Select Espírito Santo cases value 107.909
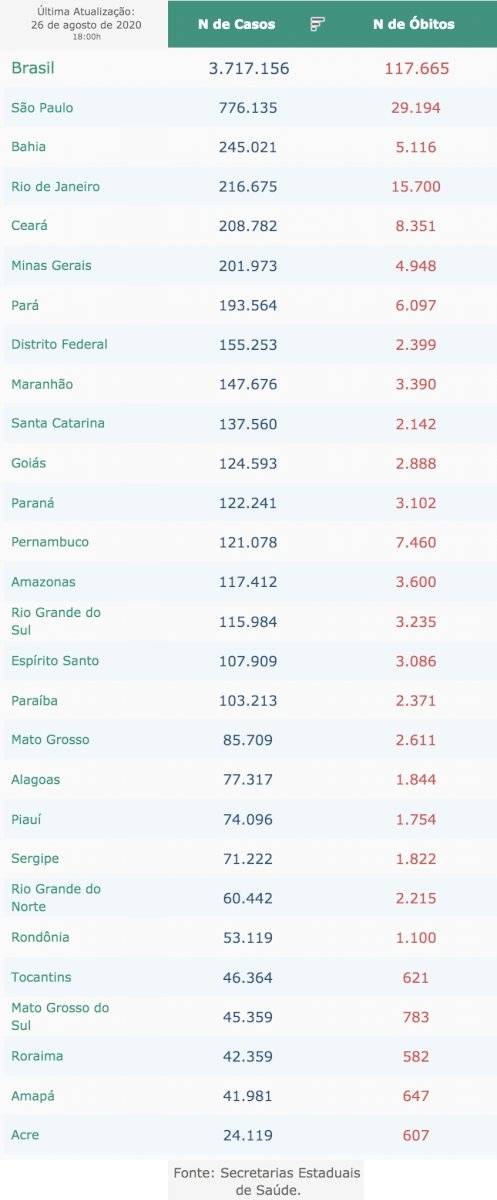Image resolution: width=497 pixels, height=1200 pixels. (248, 661)
